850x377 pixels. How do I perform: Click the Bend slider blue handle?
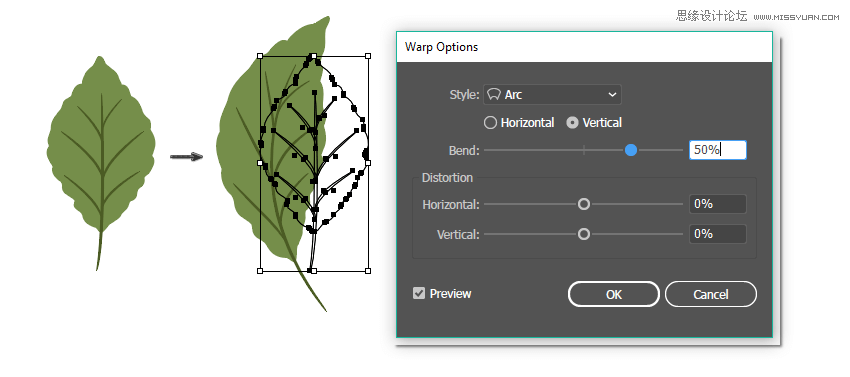pyautogui.click(x=630, y=150)
